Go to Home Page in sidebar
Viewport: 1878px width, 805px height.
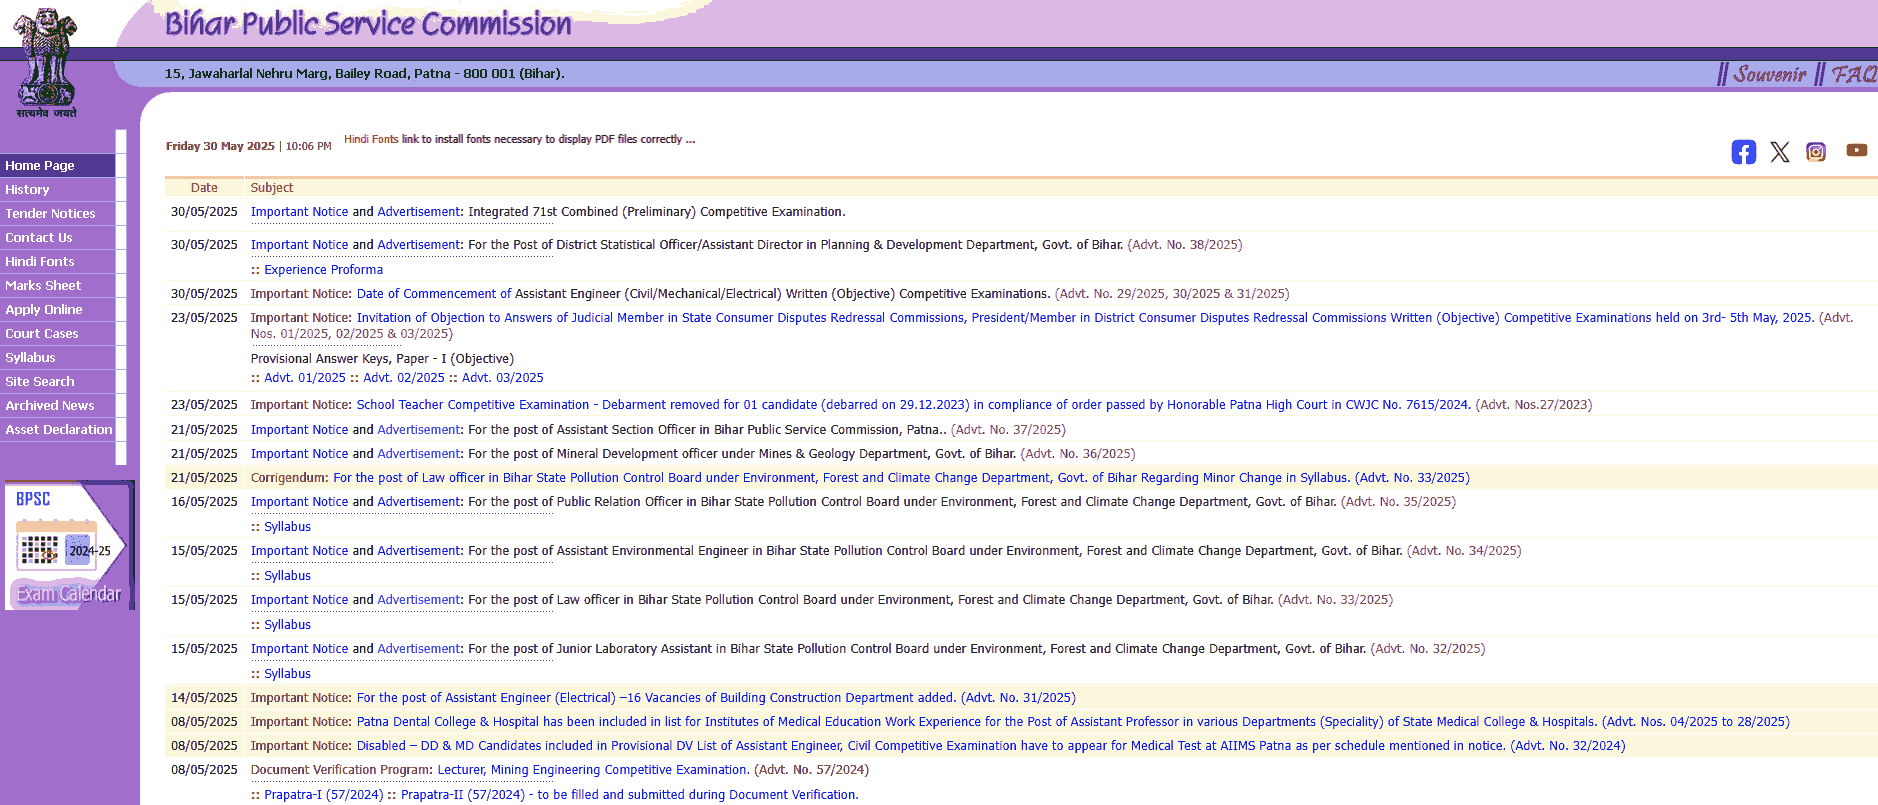[x=58, y=166]
